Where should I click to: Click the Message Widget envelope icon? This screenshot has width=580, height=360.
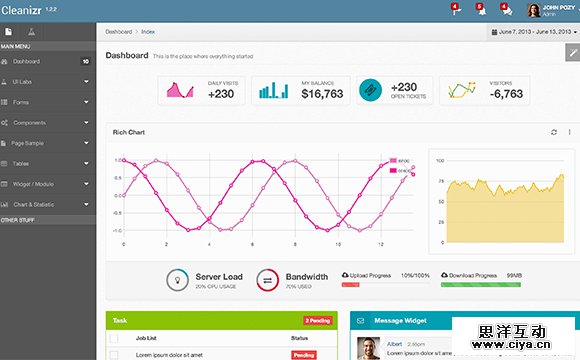pos(361,321)
